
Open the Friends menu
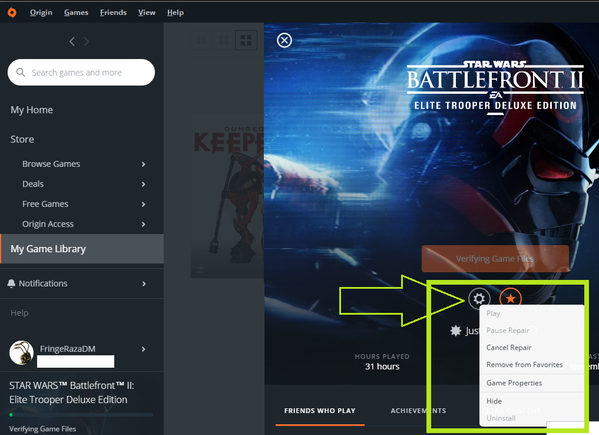(113, 13)
